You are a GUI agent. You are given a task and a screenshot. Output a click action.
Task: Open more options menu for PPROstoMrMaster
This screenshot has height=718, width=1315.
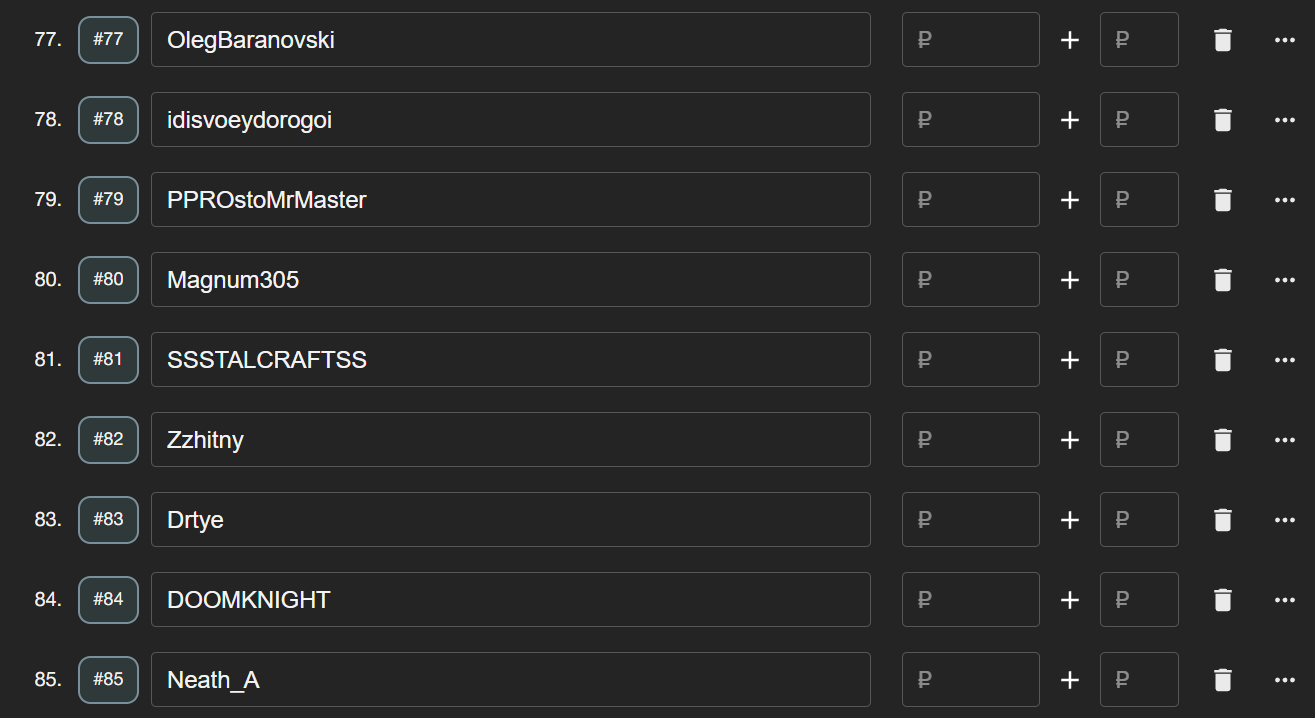click(x=1285, y=200)
